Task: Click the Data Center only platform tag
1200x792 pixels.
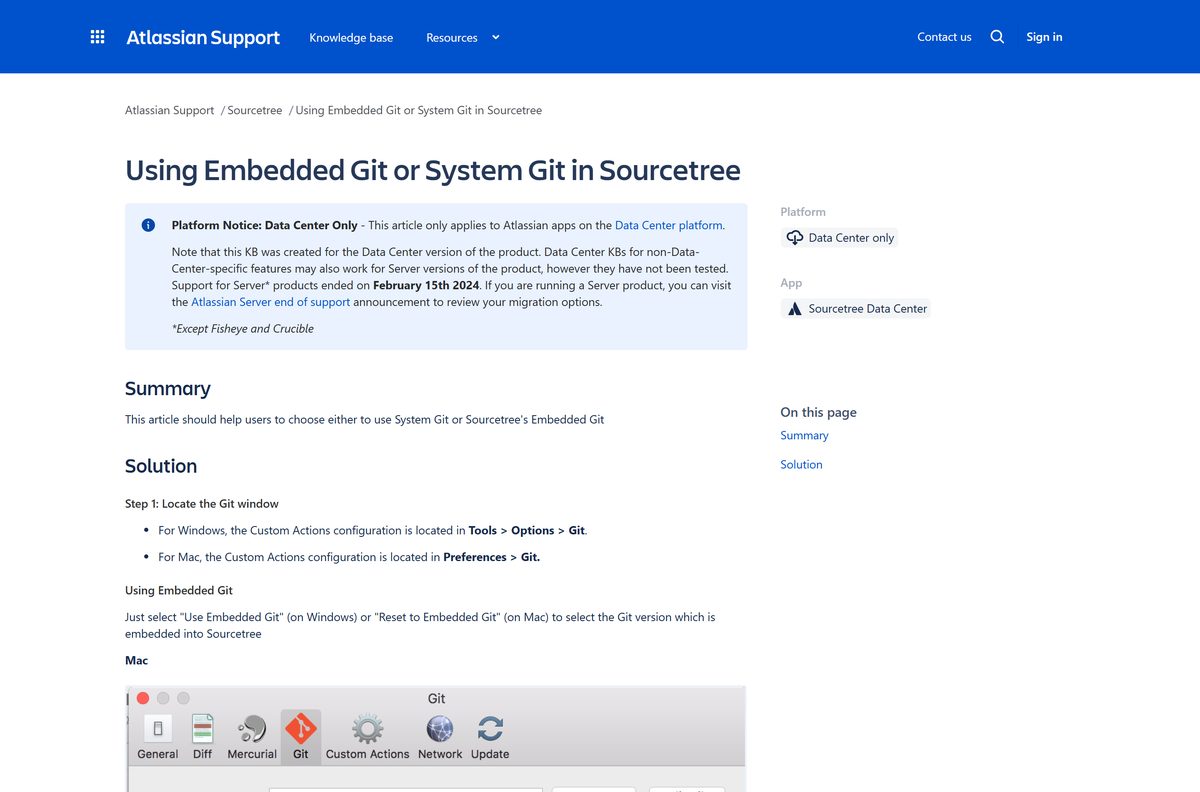Action: (840, 238)
